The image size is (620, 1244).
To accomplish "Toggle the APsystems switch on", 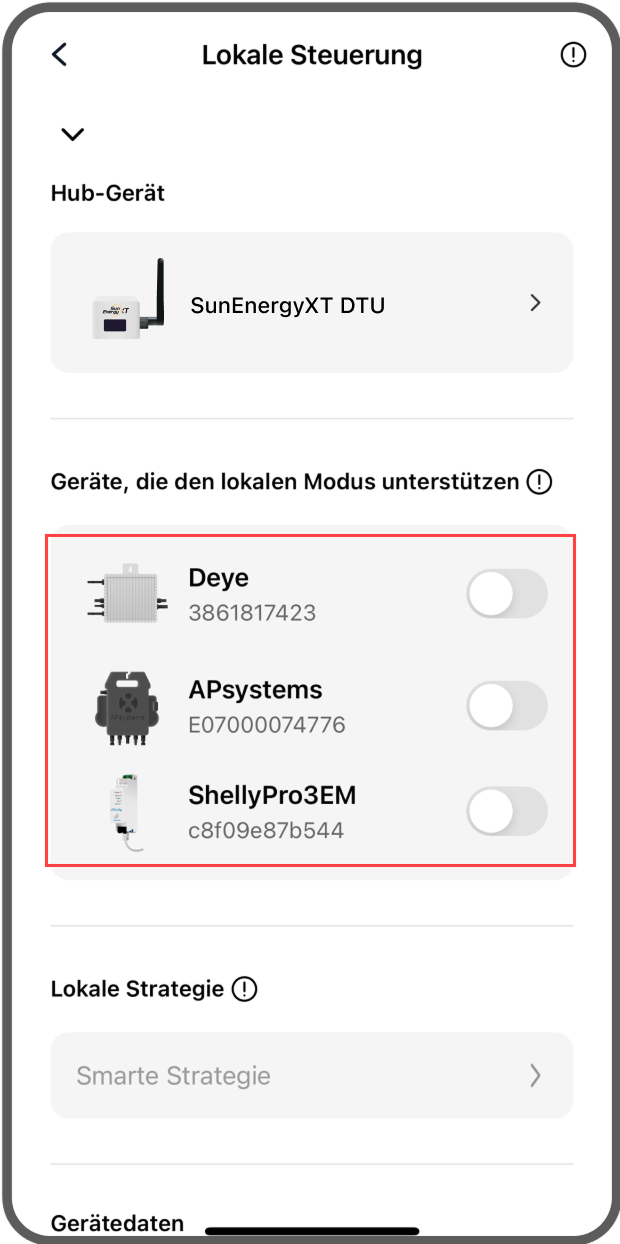I will tap(507, 707).
